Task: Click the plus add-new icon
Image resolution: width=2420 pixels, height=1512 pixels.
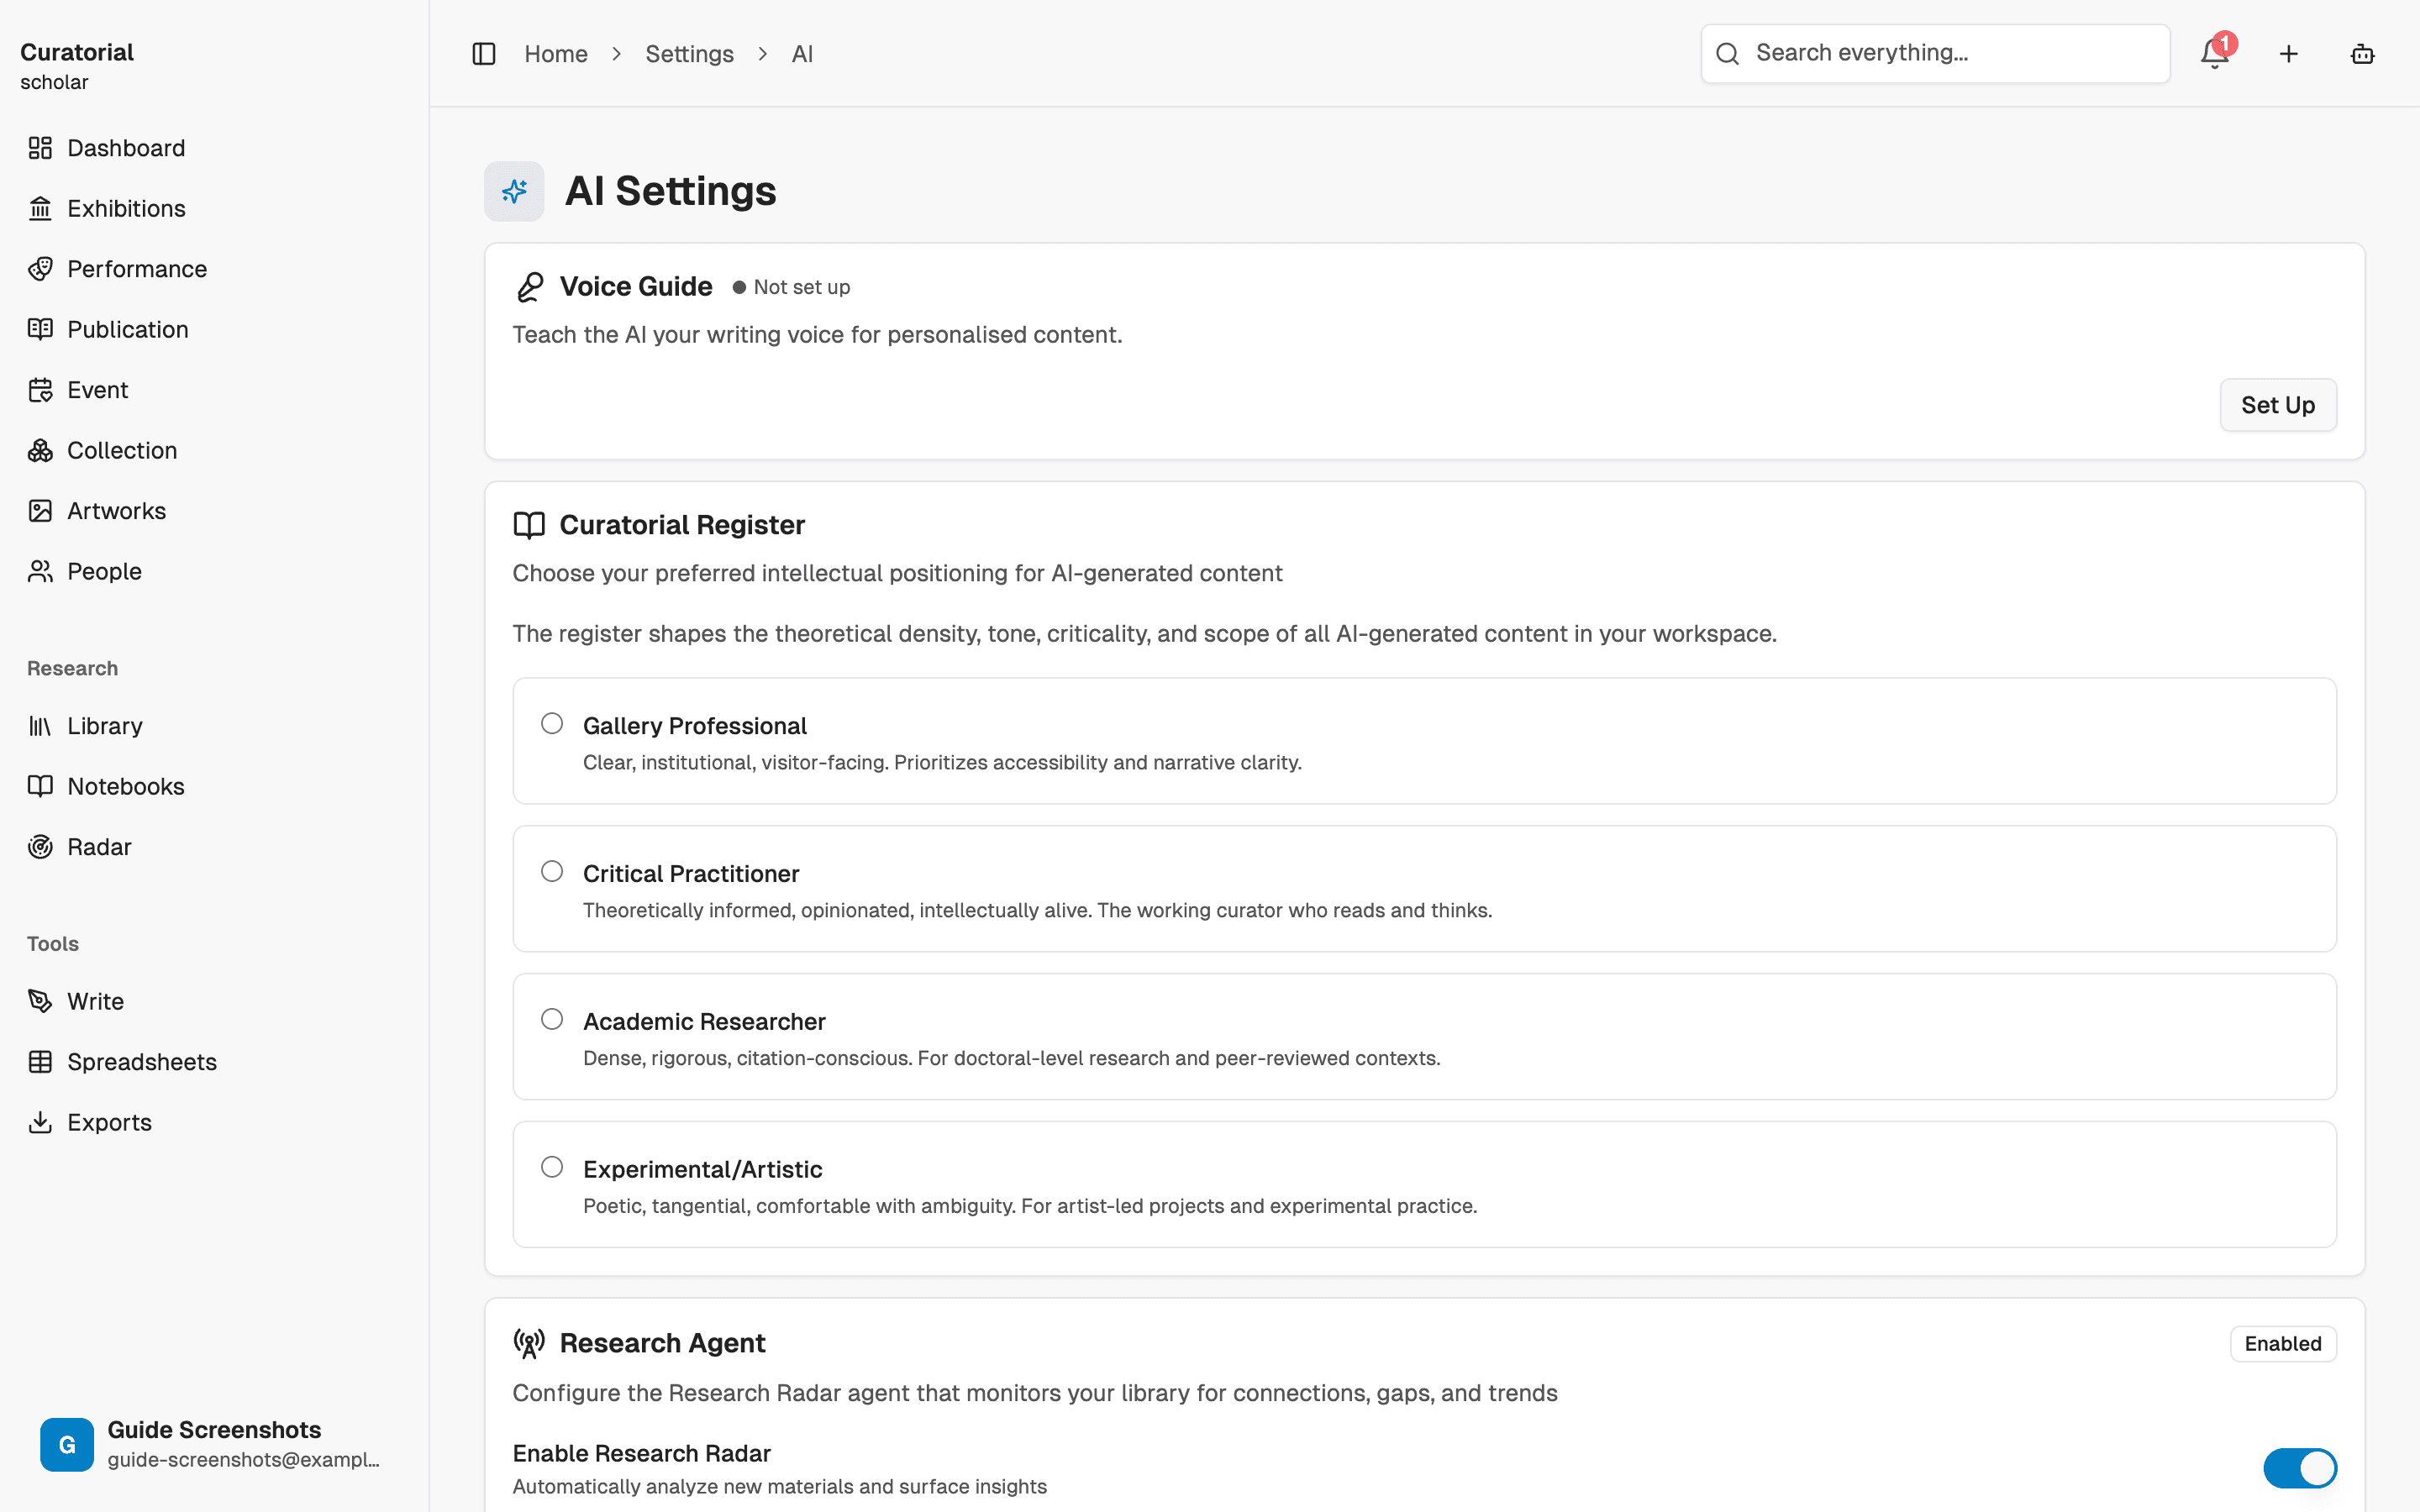Action: pyautogui.click(x=2288, y=54)
